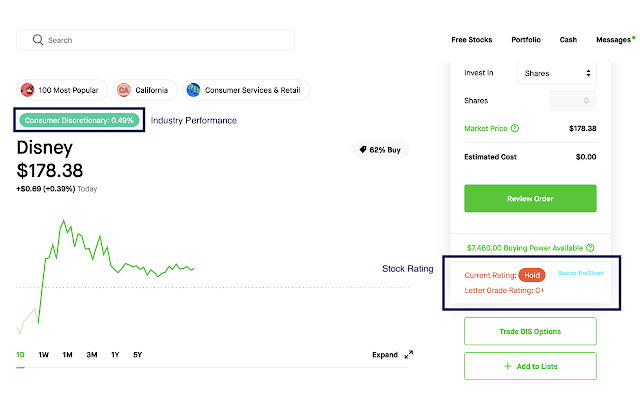Select the 3M chart range tab

coord(92,355)
